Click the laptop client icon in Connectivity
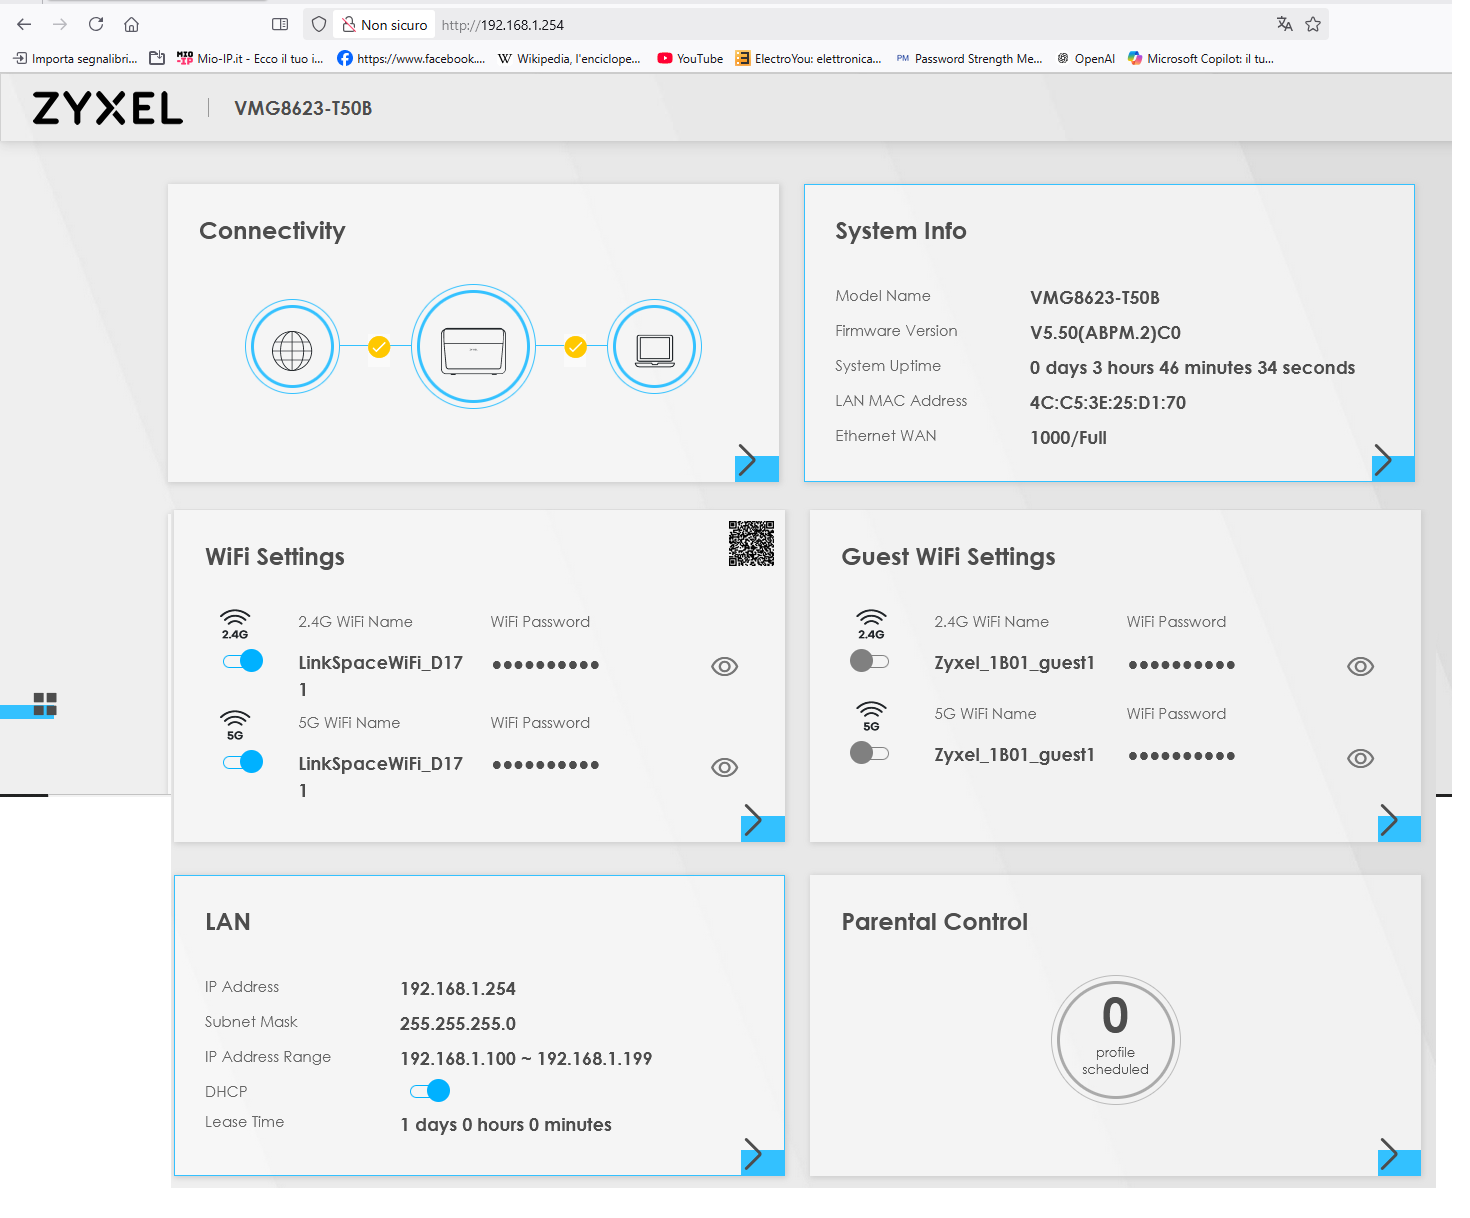 pyautogui.click(x=655, y=349)
